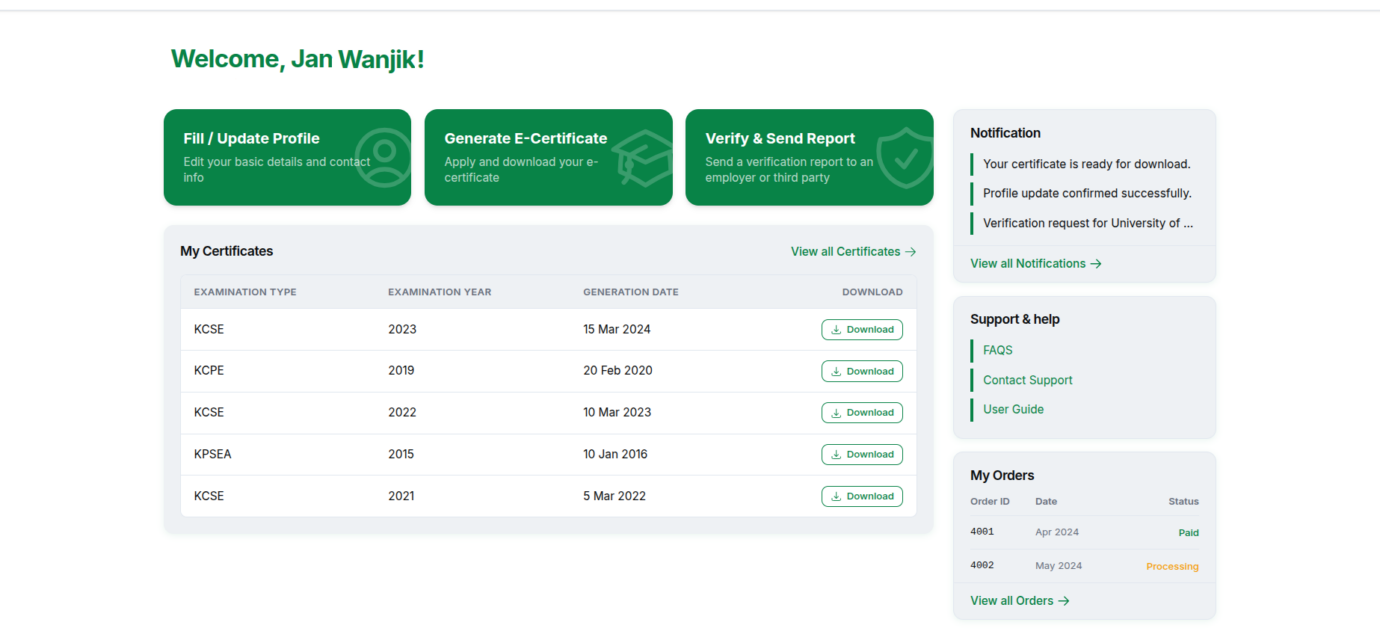Image resolution: width=1380 pixels, height=640 pixels.
Task: Click the arrow icon beside View all Orders
Action: point(1064,601)
